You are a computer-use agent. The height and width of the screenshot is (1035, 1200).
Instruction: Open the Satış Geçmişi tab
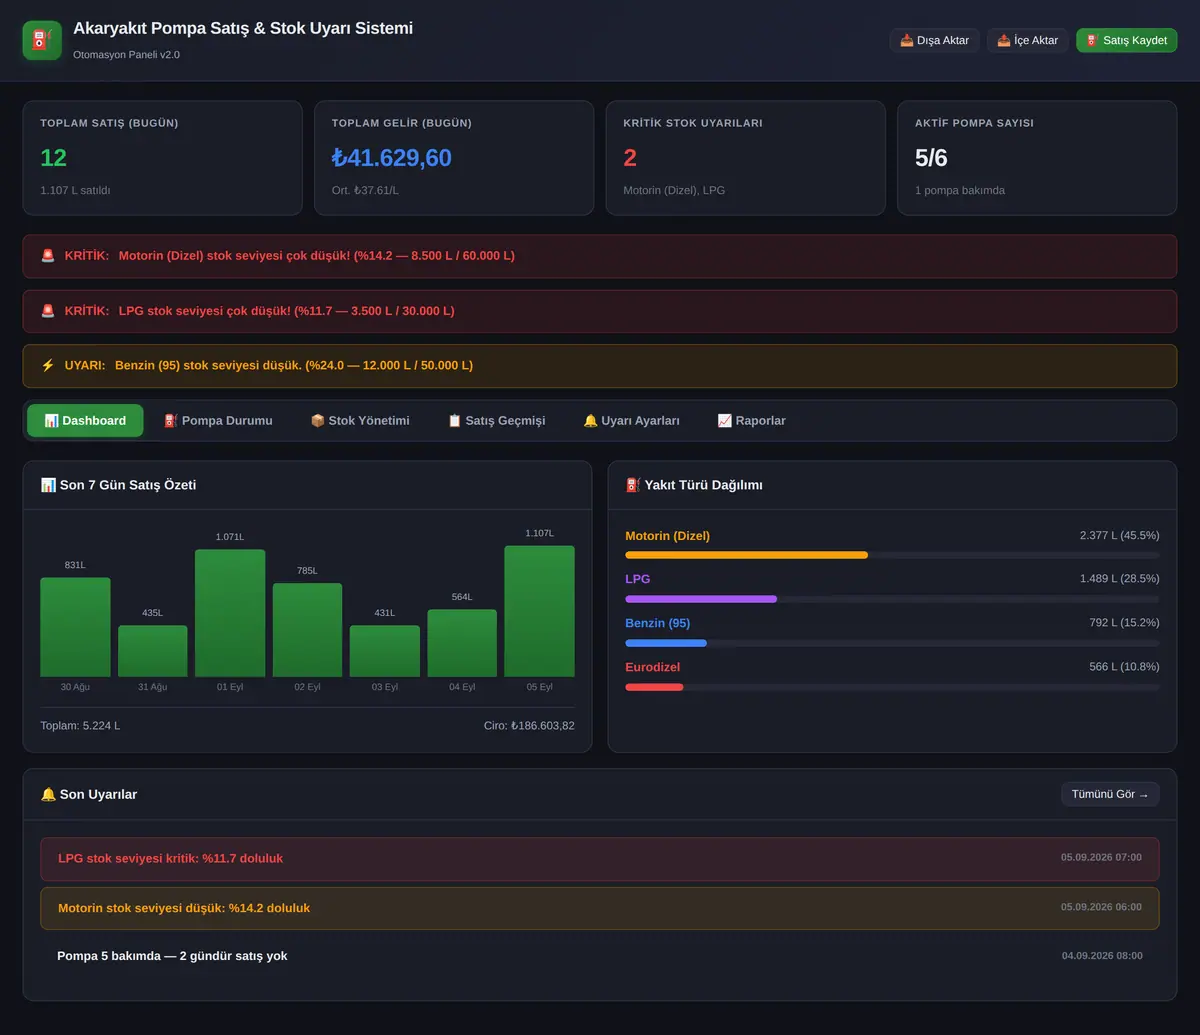[496, 421]
